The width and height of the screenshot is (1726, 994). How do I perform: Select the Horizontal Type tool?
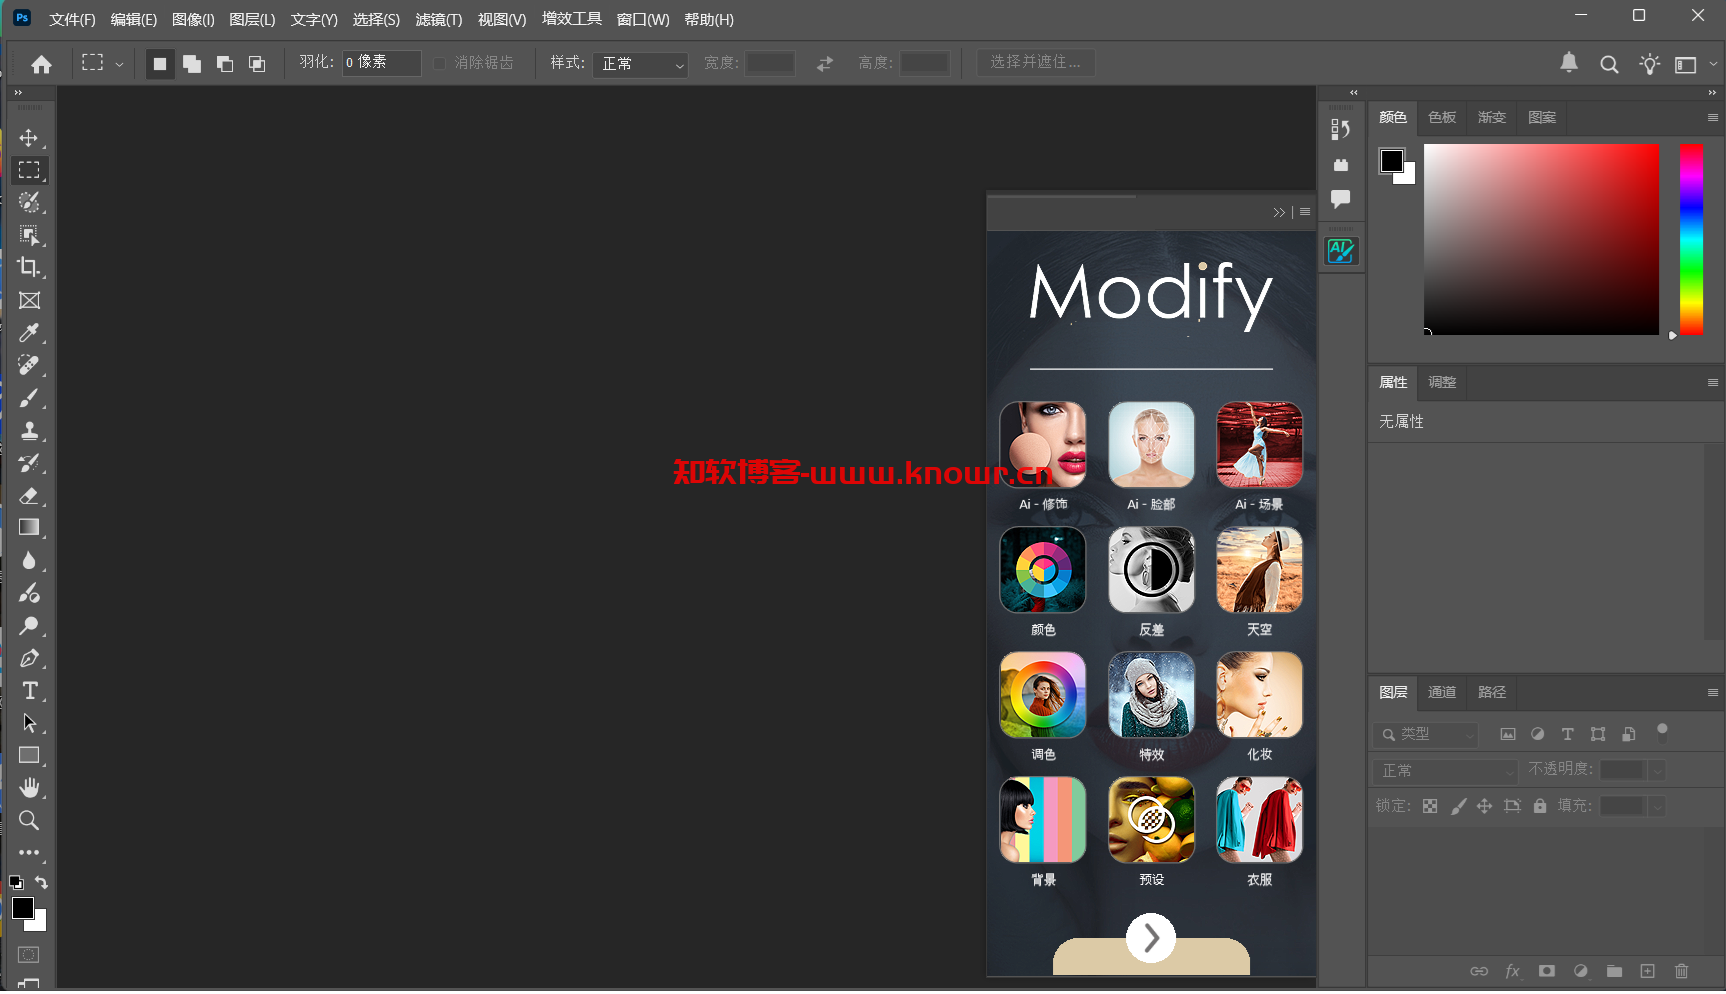click(x=29, y=690)
